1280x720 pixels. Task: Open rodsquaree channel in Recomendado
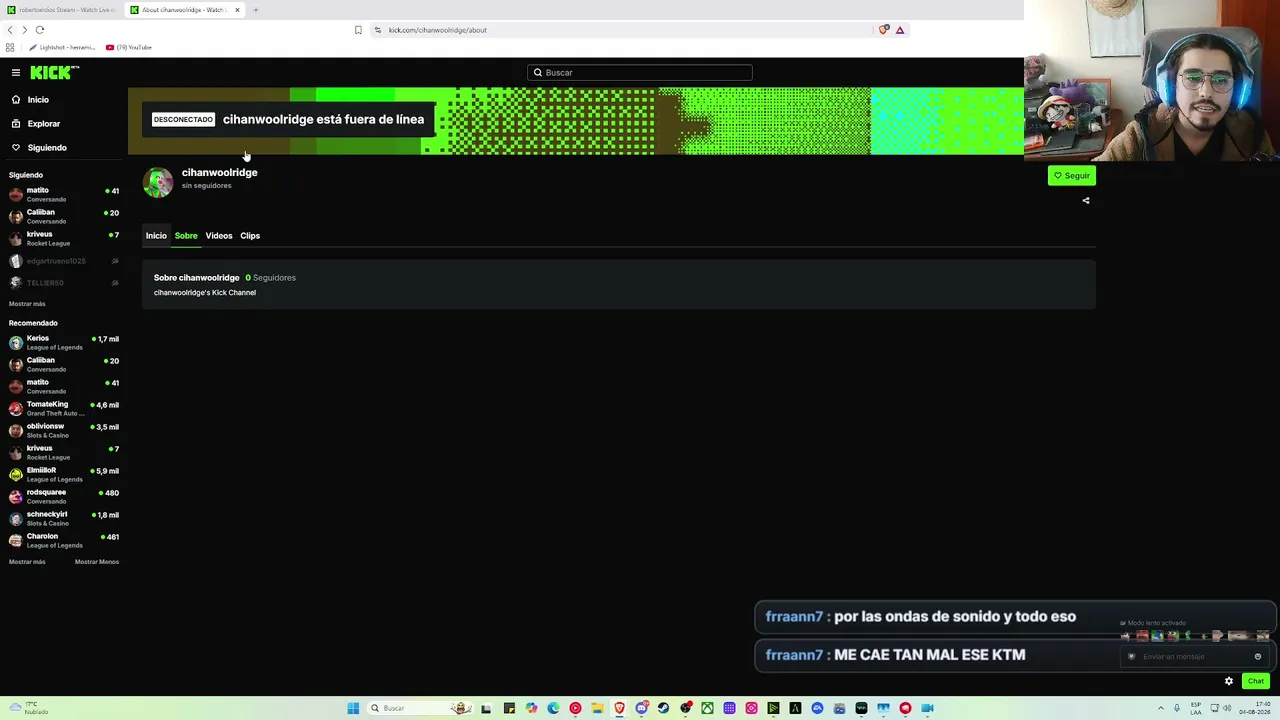64,496
